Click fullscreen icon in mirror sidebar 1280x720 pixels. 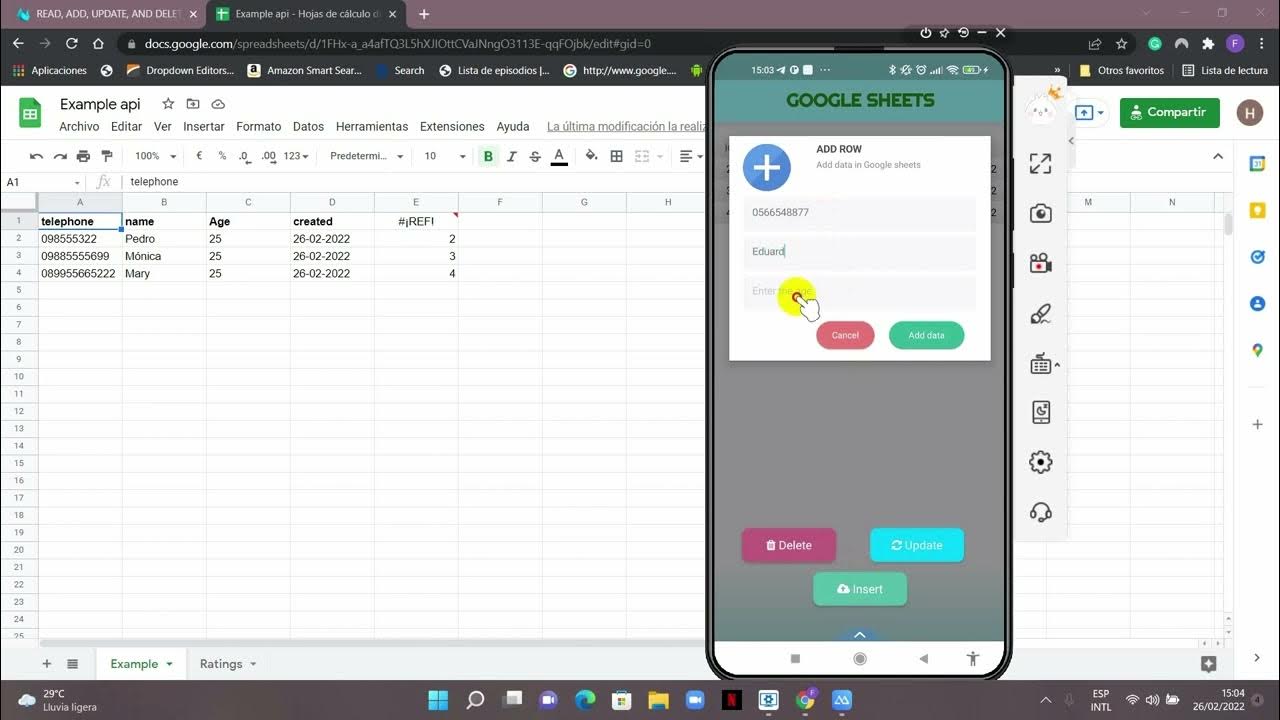click(1040, 164)
